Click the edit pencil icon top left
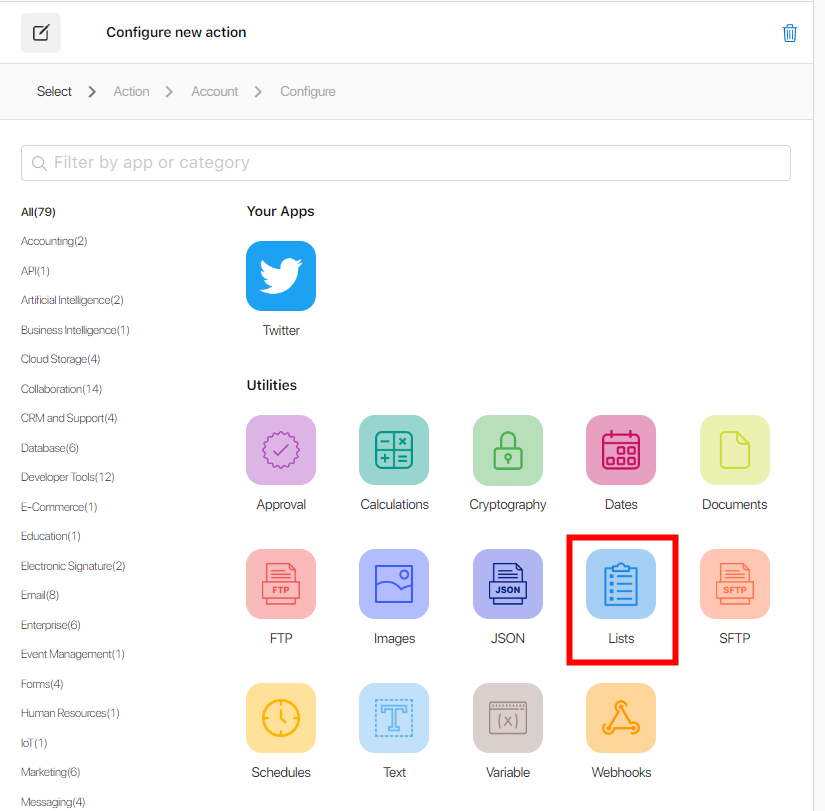Viewport: 825px width, 811px height. (x=40, y=32)
